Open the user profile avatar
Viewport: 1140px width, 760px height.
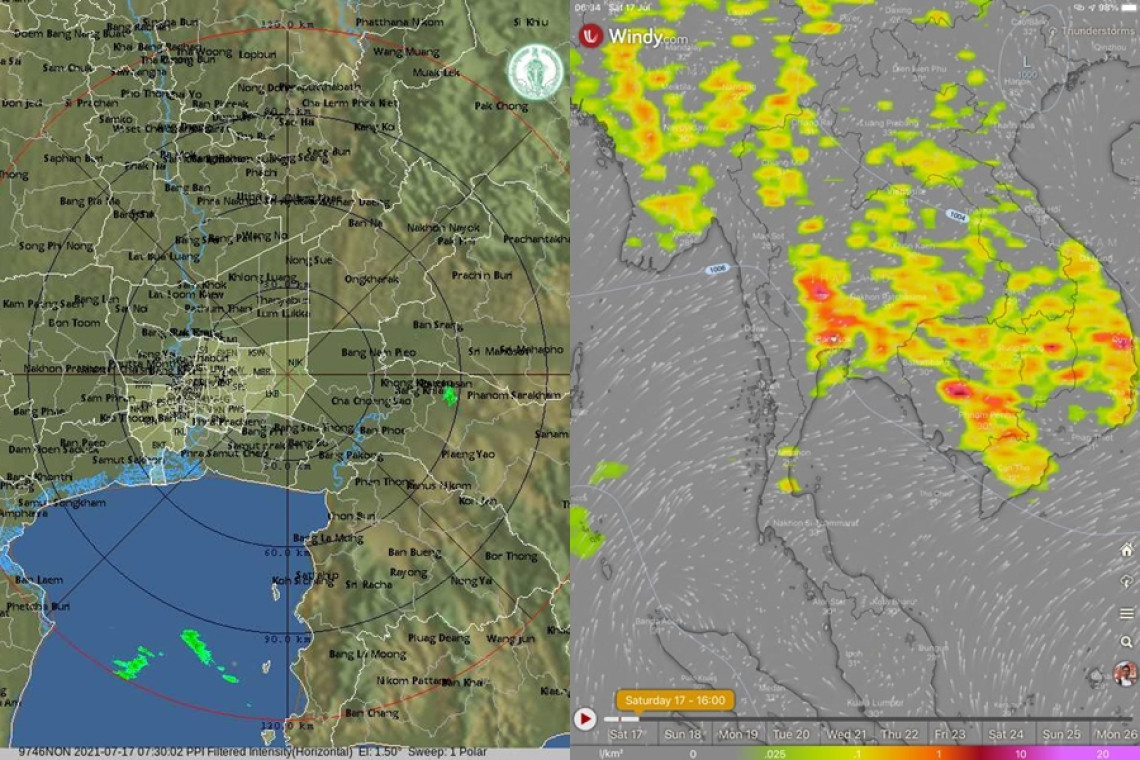click(1124, 674)
